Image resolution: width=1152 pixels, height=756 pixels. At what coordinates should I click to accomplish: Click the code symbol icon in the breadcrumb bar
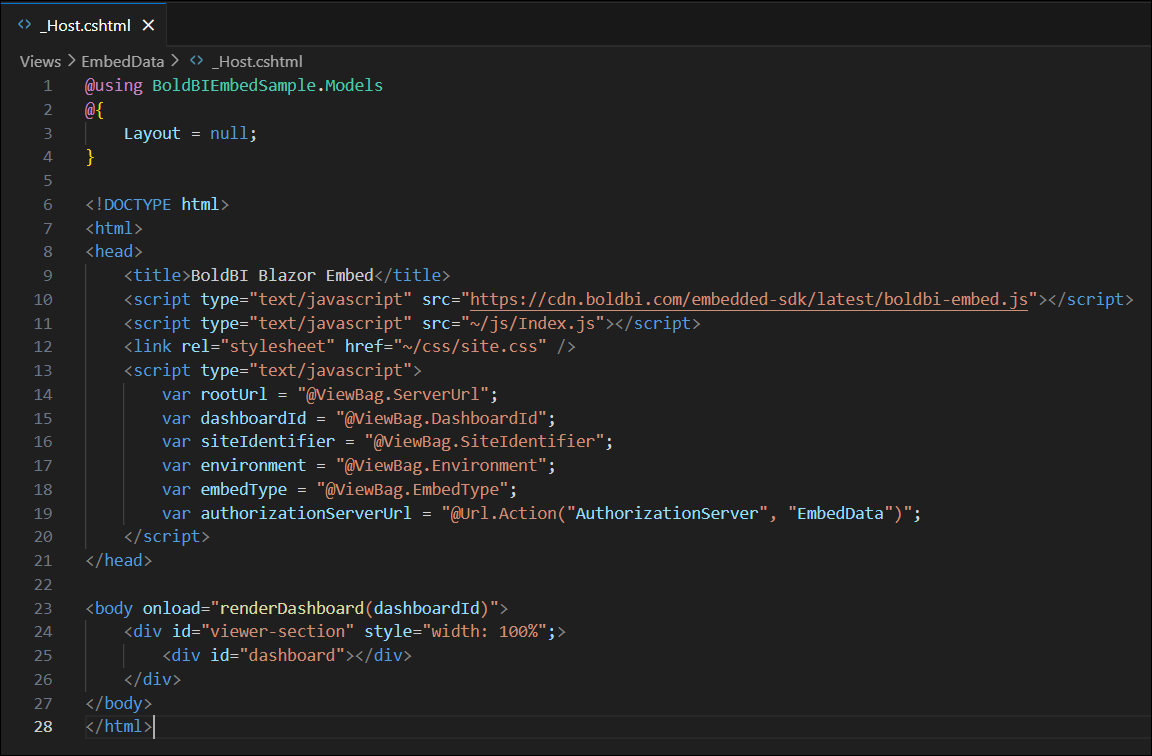click(196, 61)
